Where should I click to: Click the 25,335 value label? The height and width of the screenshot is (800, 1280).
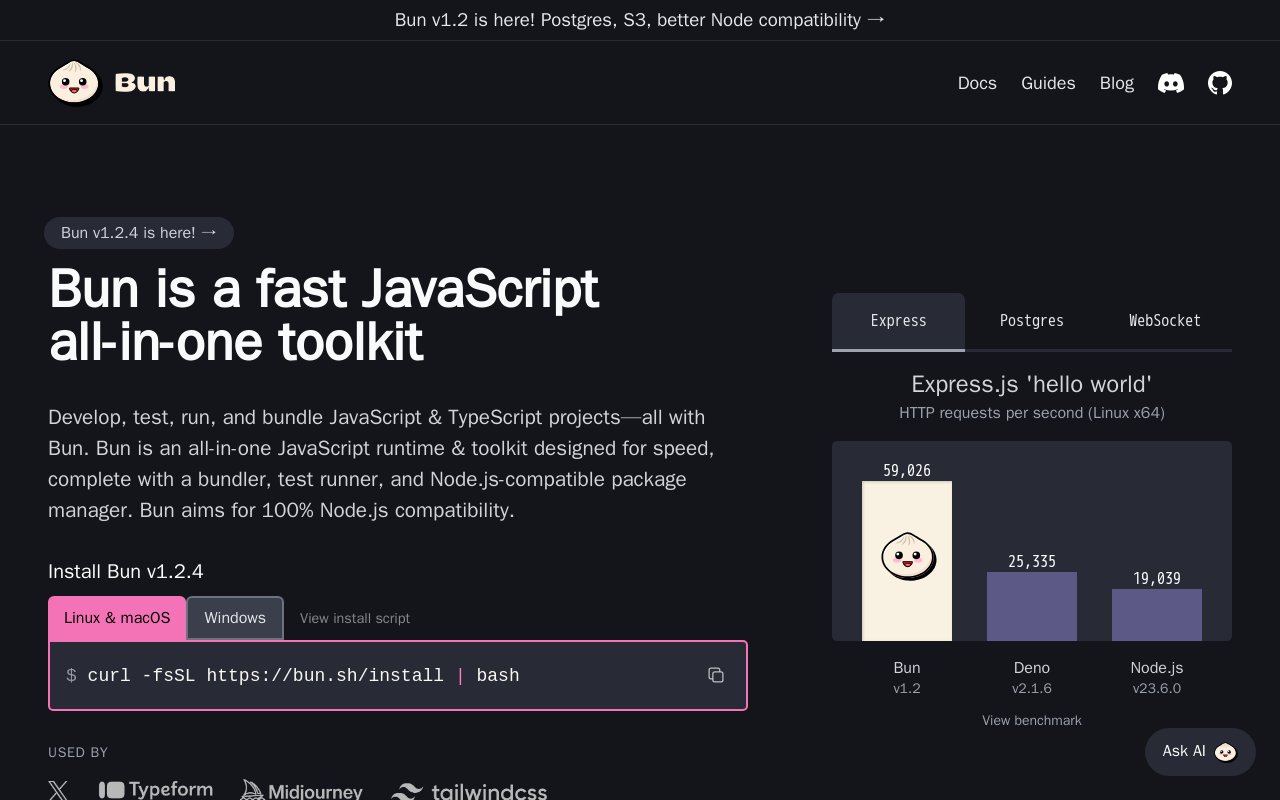point(1032,561)
